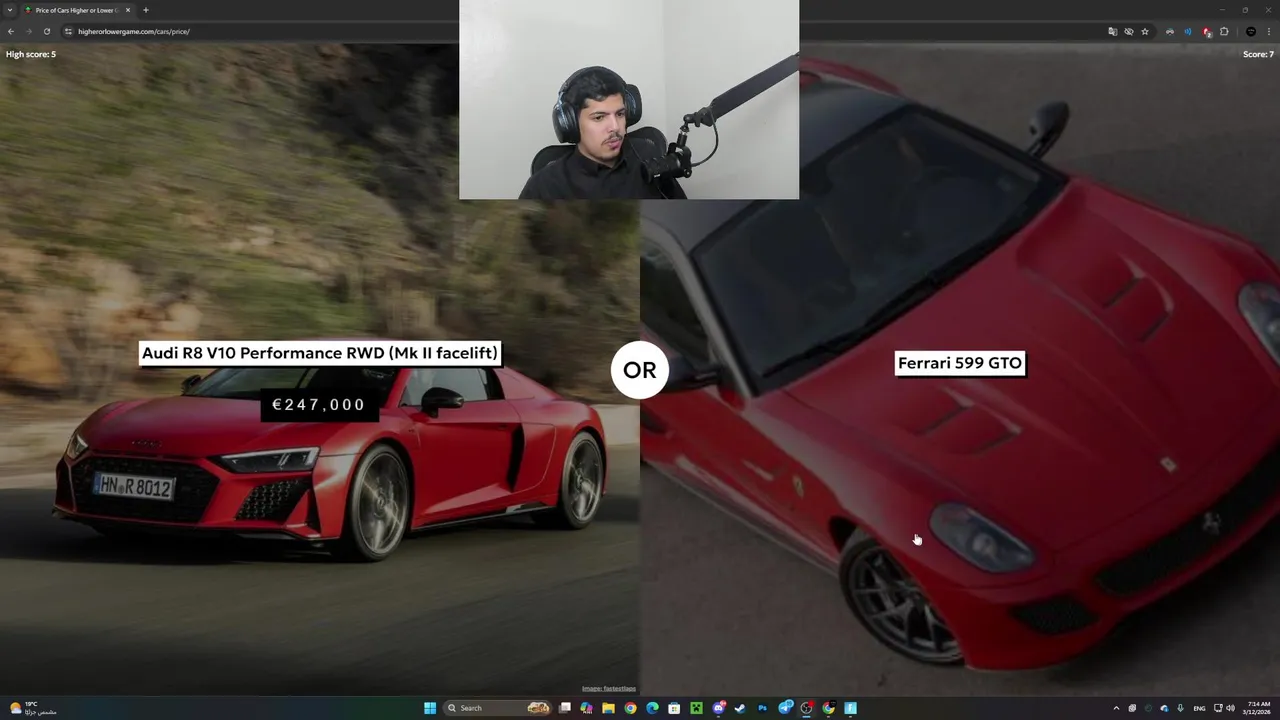
Task: Open Discord from the taskbar
Action: click(718, 708)
